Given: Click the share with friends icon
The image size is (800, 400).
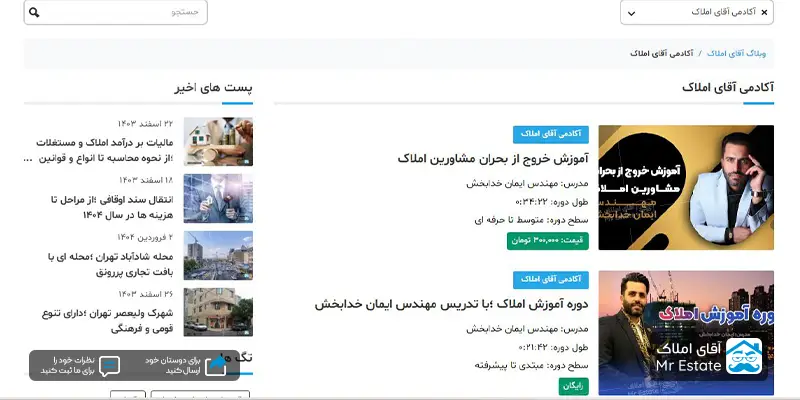Looking at the screenshot, I should point(216,366).
